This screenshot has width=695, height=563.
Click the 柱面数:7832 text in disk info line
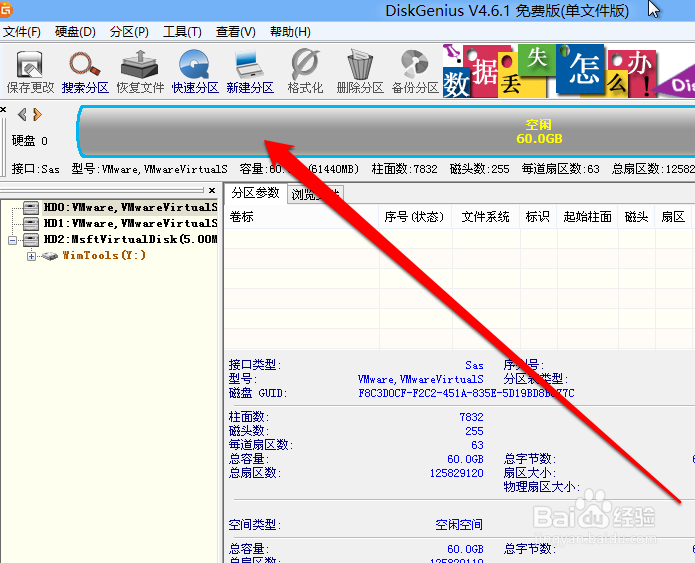pyautogui.click(x=404, y=169)
